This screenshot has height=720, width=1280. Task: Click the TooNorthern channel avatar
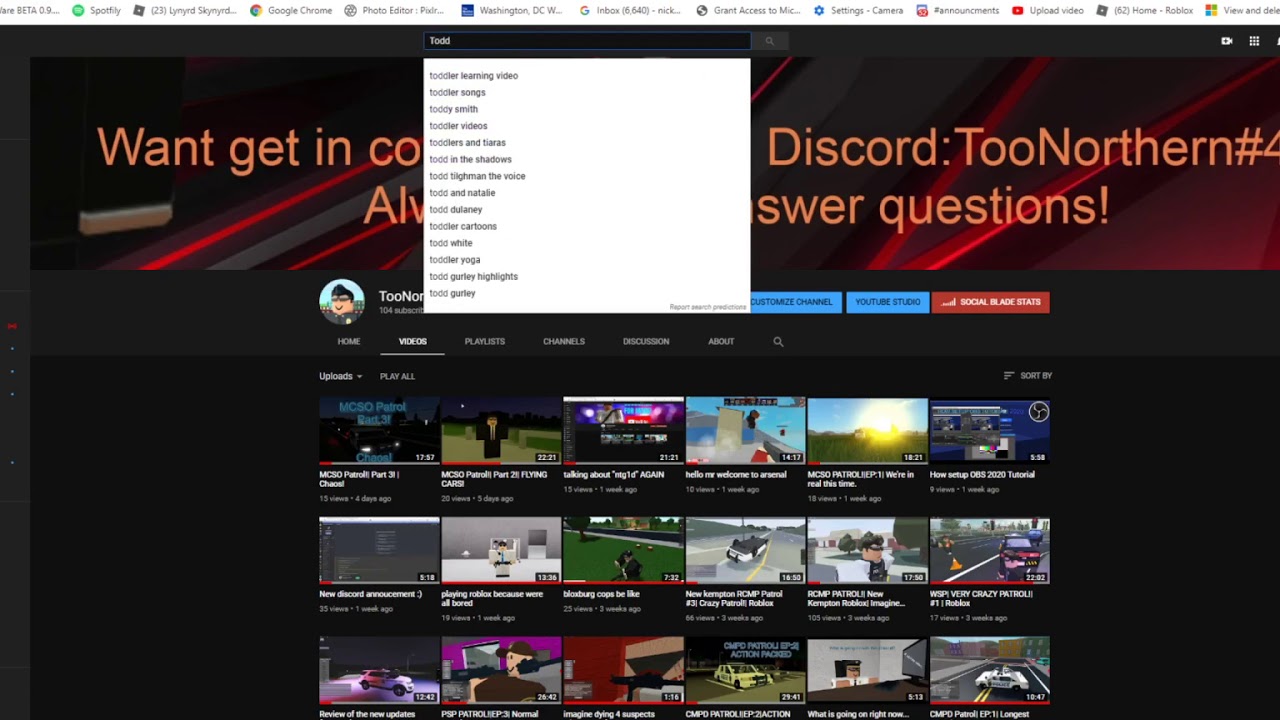(342, 301)
